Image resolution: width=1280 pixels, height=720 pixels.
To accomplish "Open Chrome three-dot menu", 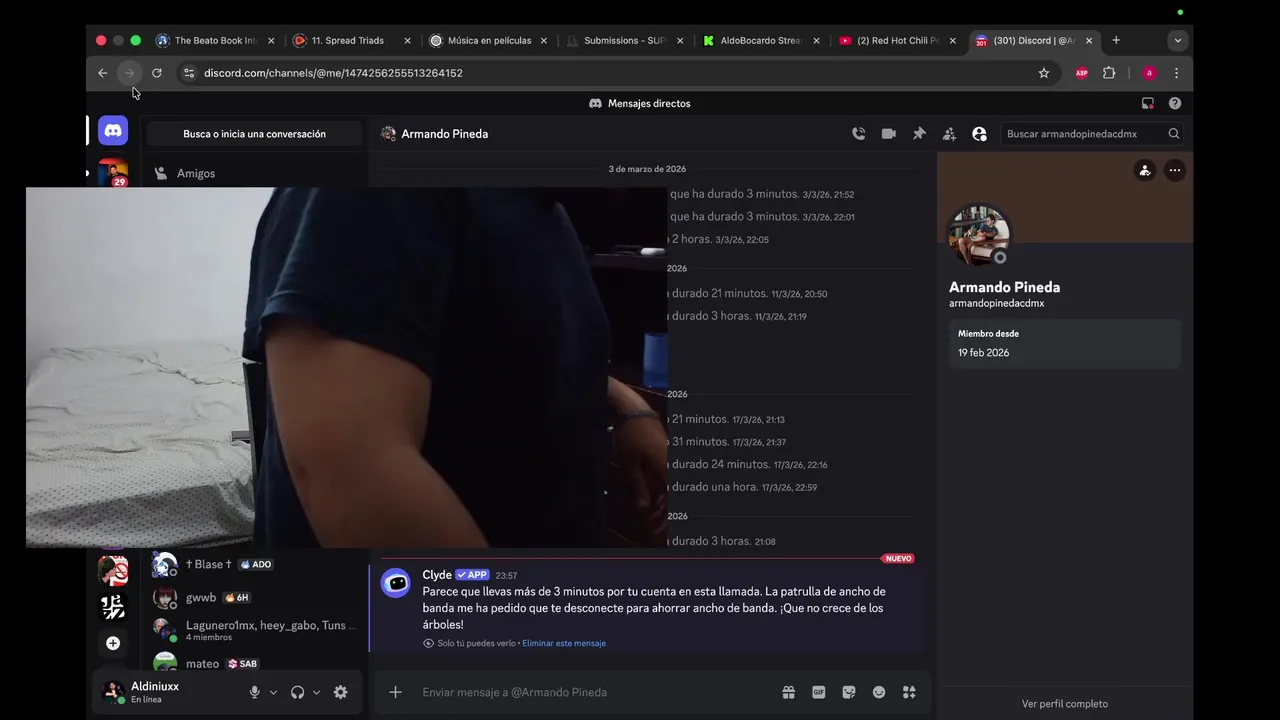I will point(1176,73).
